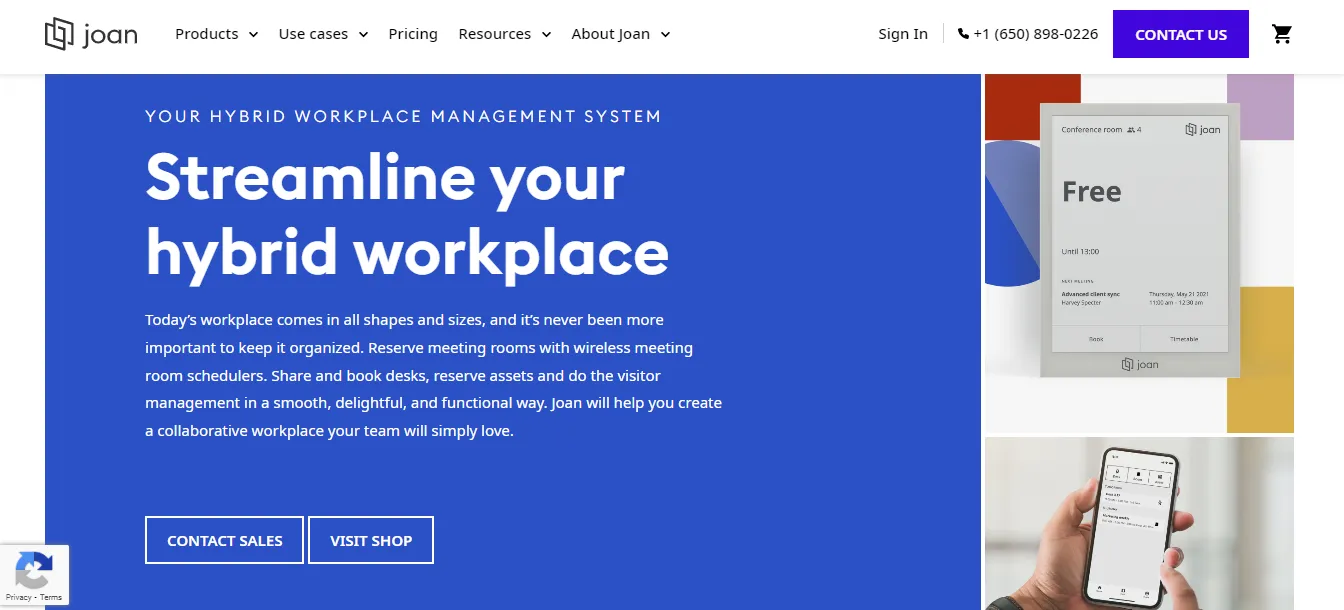Call the +1 (650) 898-0226 number link
Viewport: 1344px width, 610px height.
click(x=1035, y=34)
